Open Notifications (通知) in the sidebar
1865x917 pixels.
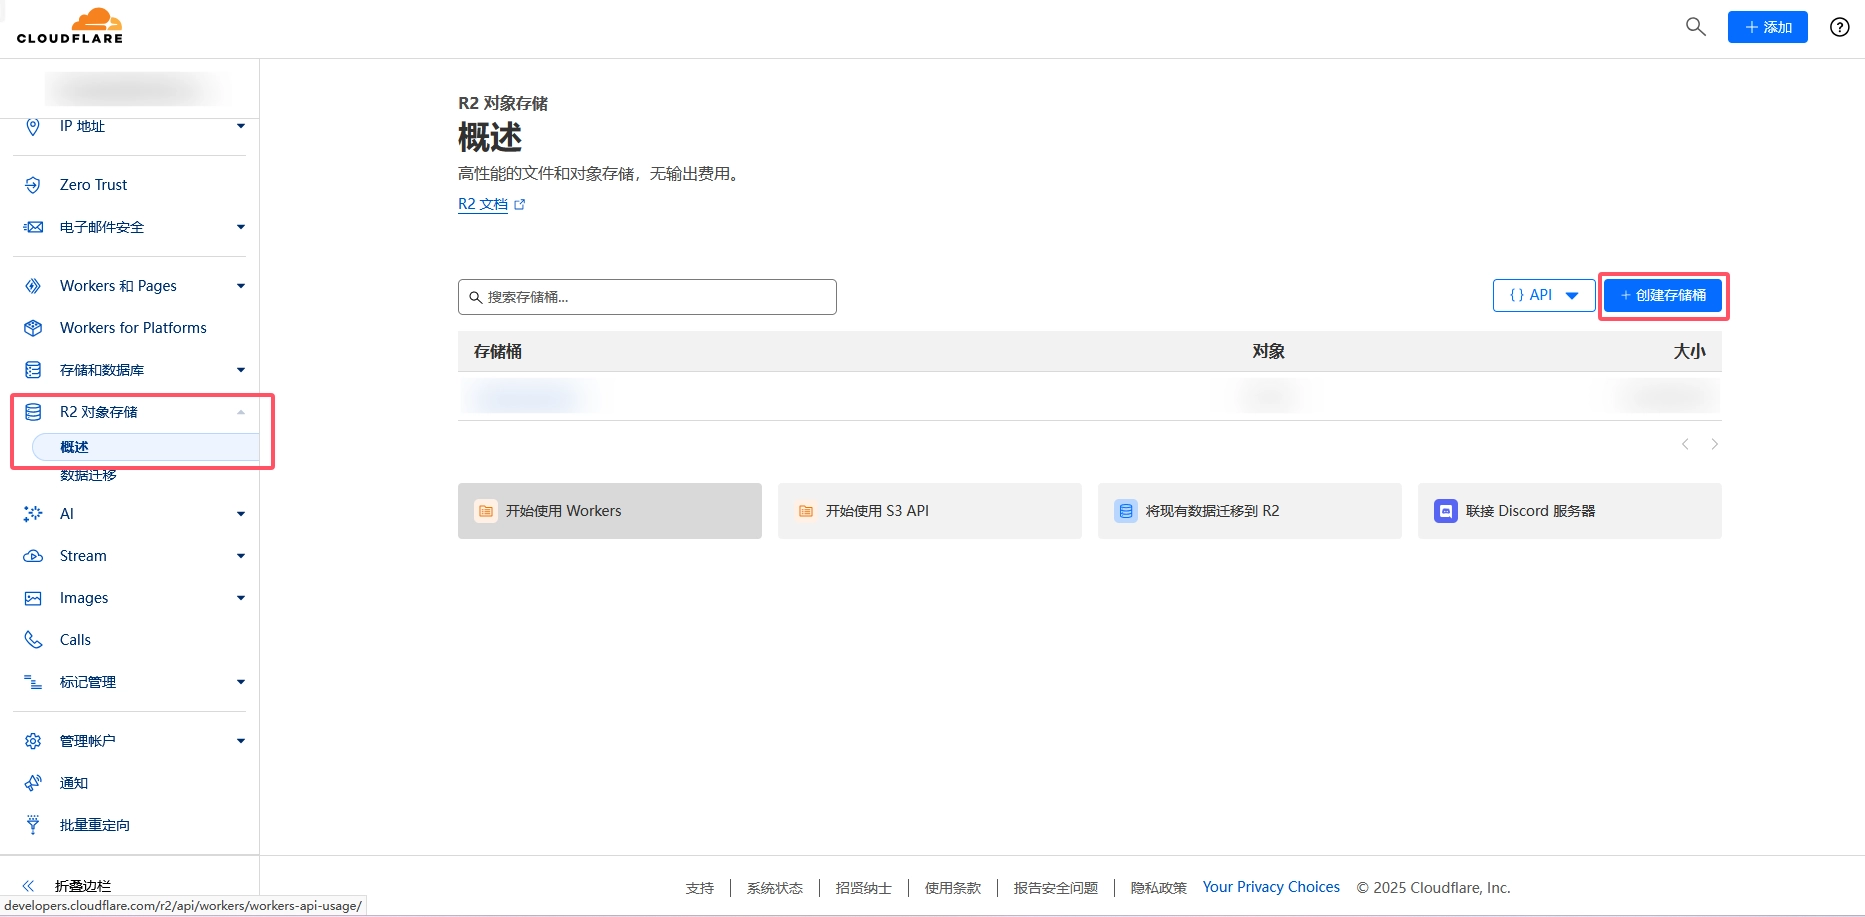click(74, 783)
